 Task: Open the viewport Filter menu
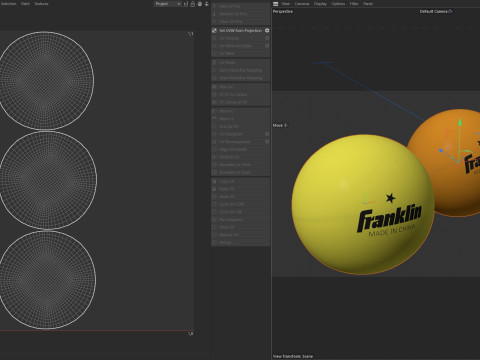pyautogui.click(x=354, y=4)
